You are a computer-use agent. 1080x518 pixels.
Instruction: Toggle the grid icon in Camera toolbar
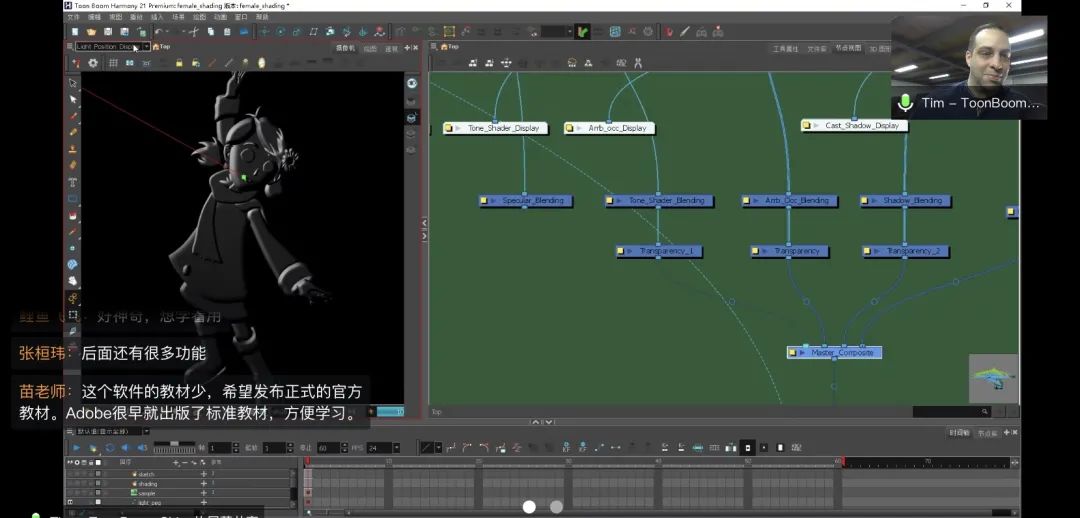pos(113,63)
